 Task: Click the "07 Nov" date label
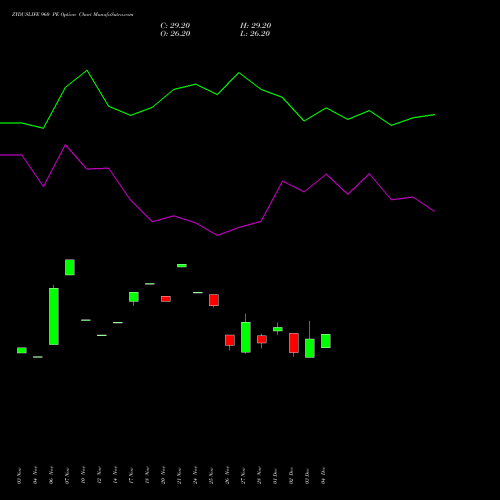[67, 475]
